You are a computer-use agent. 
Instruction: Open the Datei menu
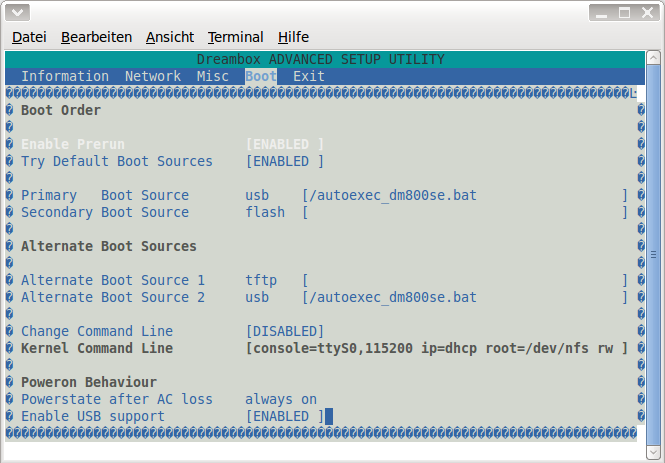pyautogui.click(x=29, y=37)
